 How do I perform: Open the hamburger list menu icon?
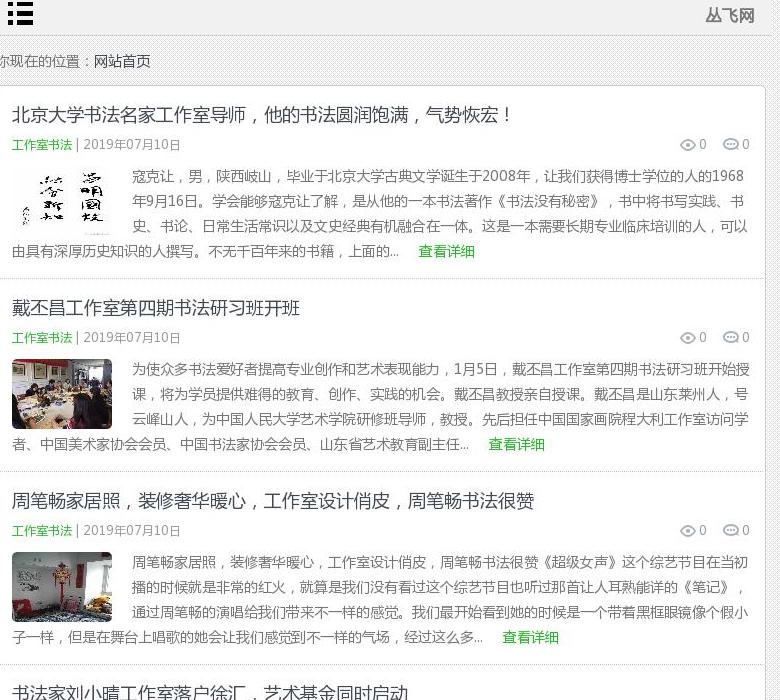coord(20,13)
